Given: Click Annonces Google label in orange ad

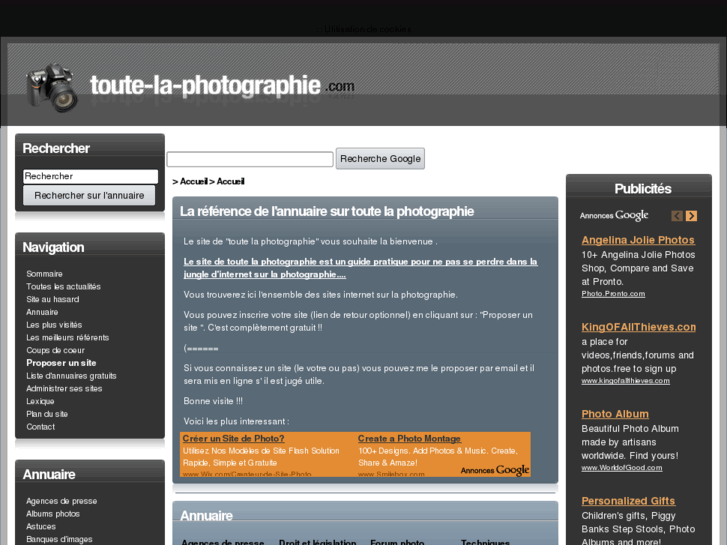Looking at the screenshot, I should pos(495,470).
